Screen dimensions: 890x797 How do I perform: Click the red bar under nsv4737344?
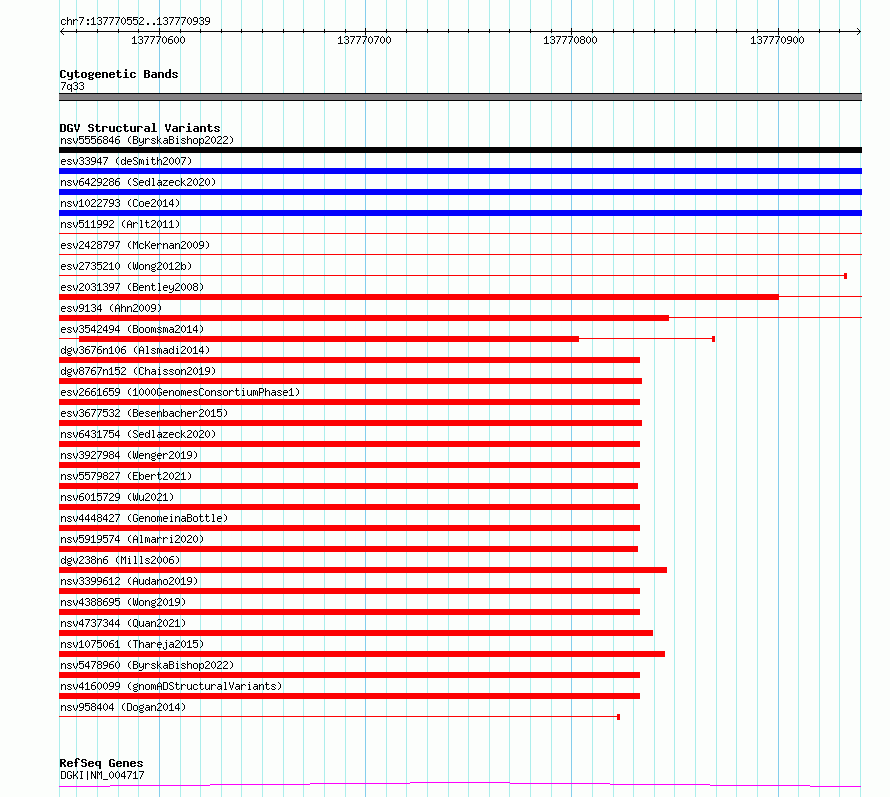coord(356,633)
